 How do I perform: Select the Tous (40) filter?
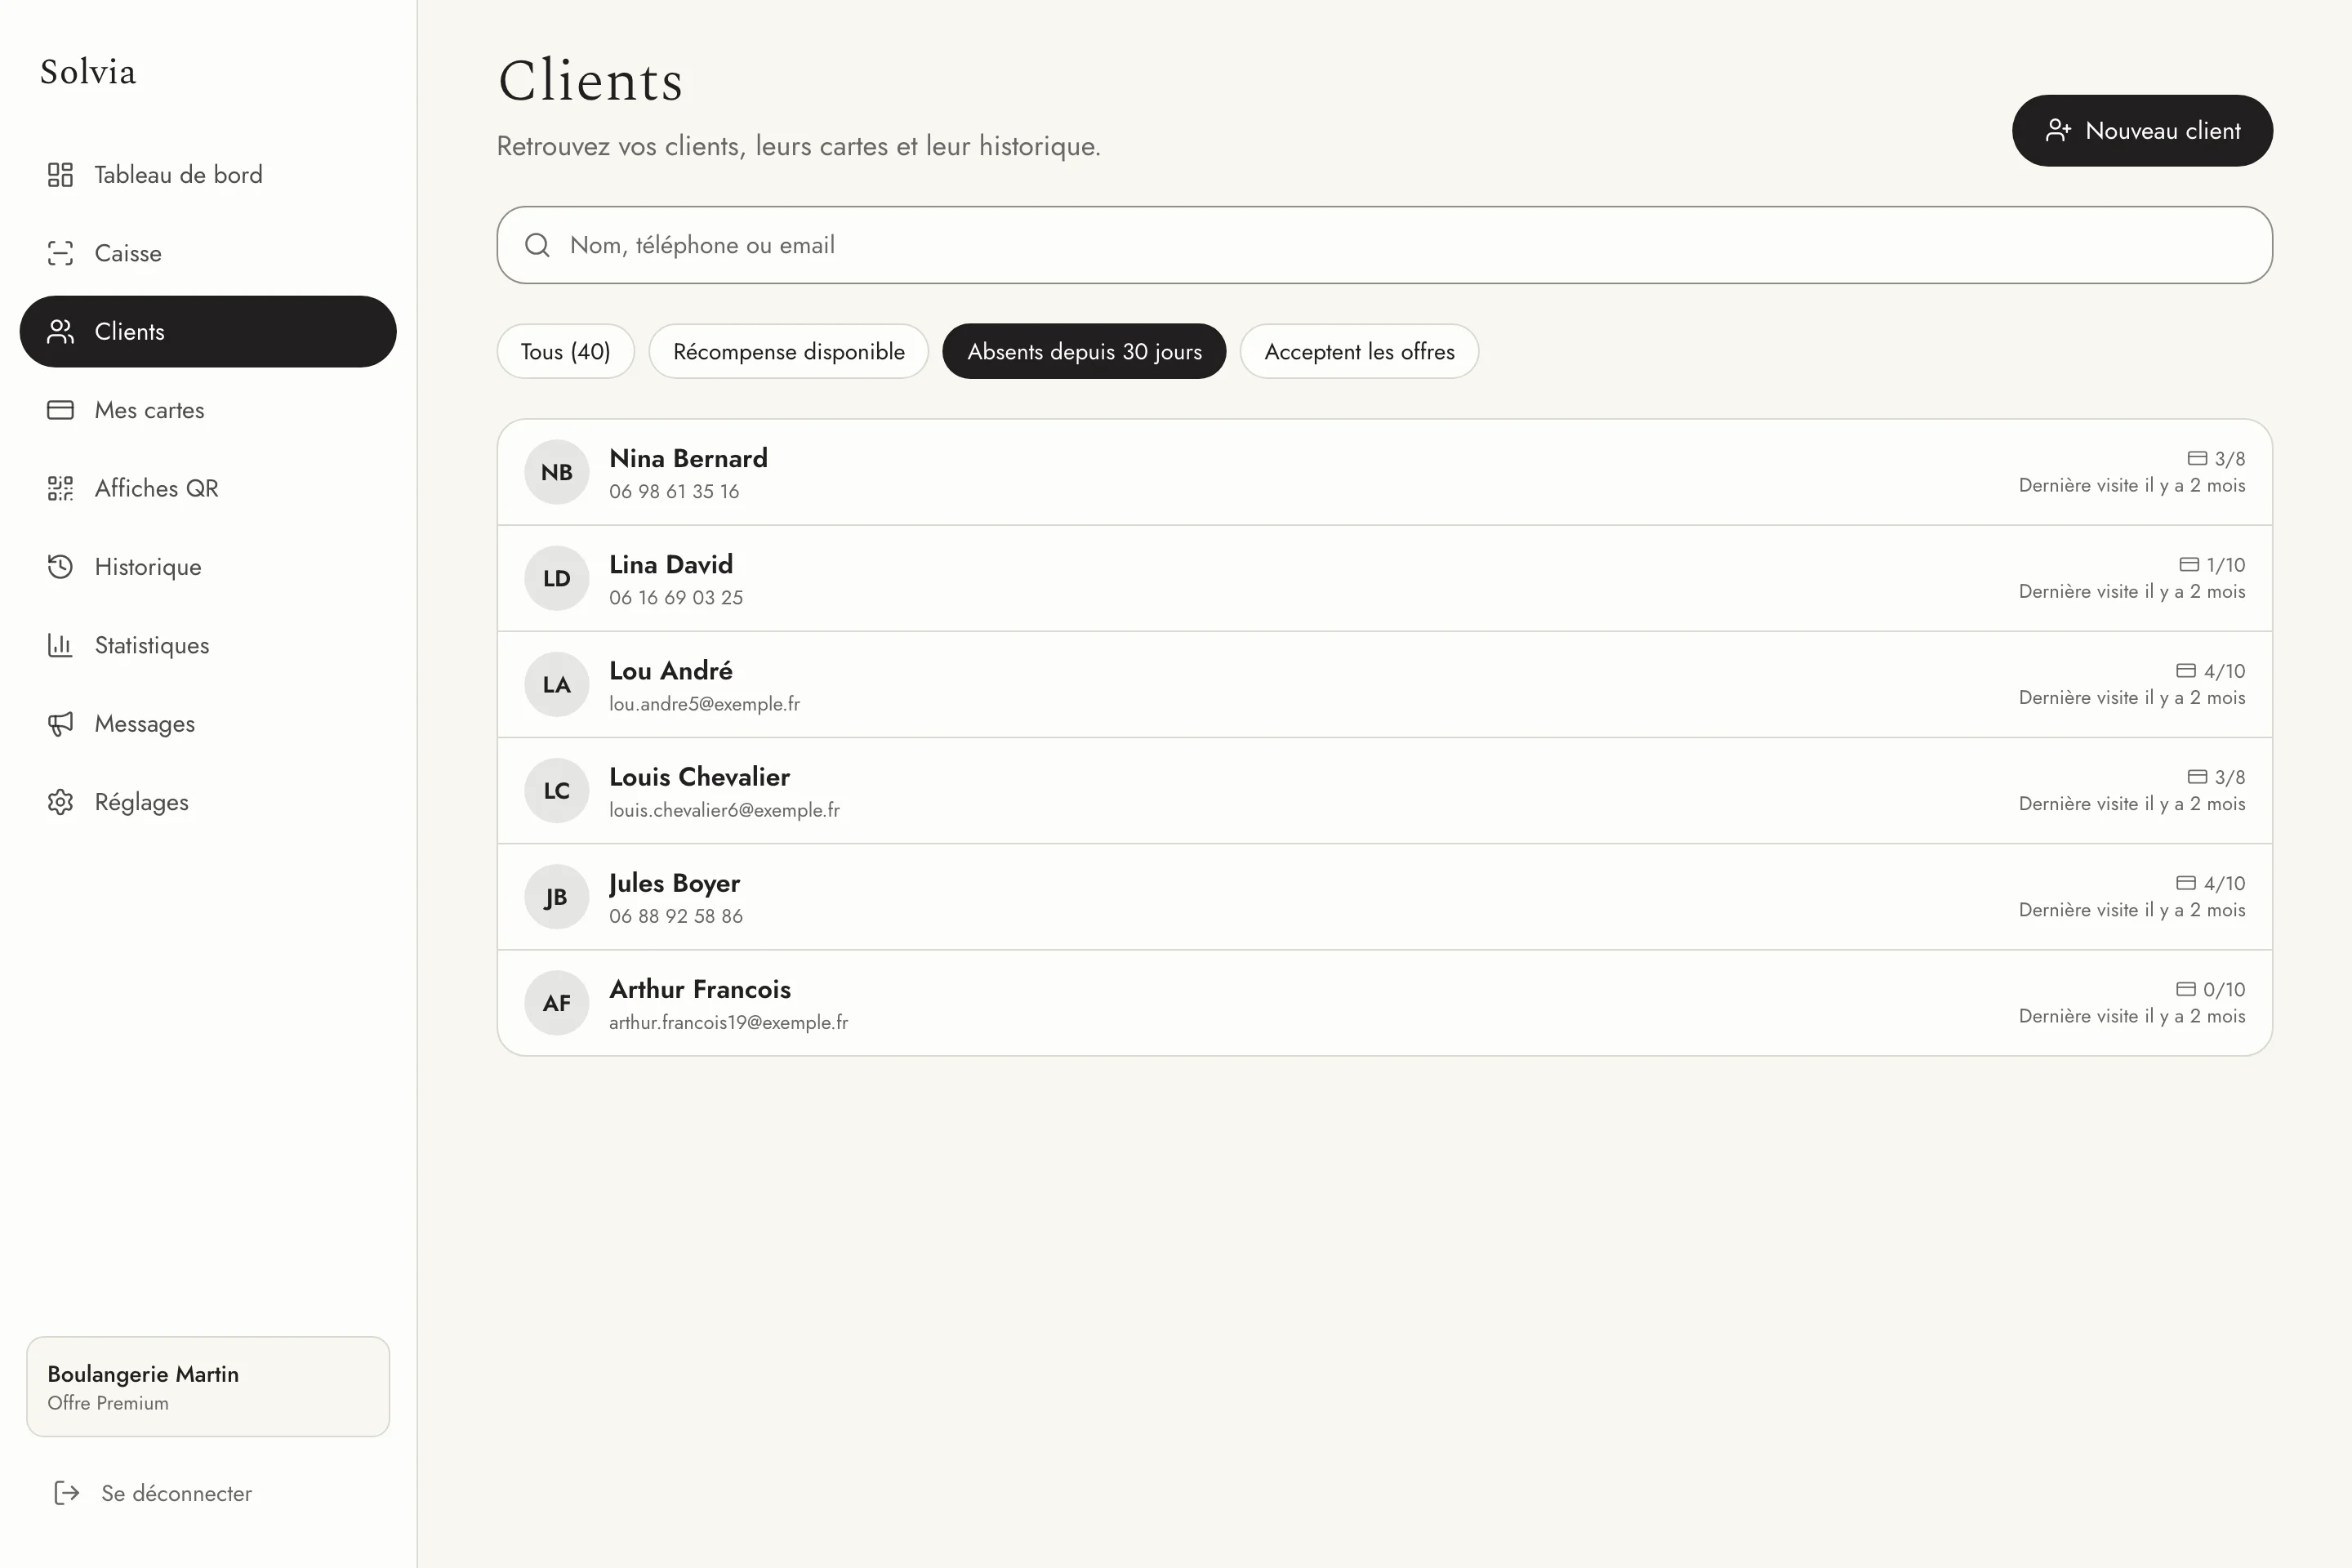point(565,351)
